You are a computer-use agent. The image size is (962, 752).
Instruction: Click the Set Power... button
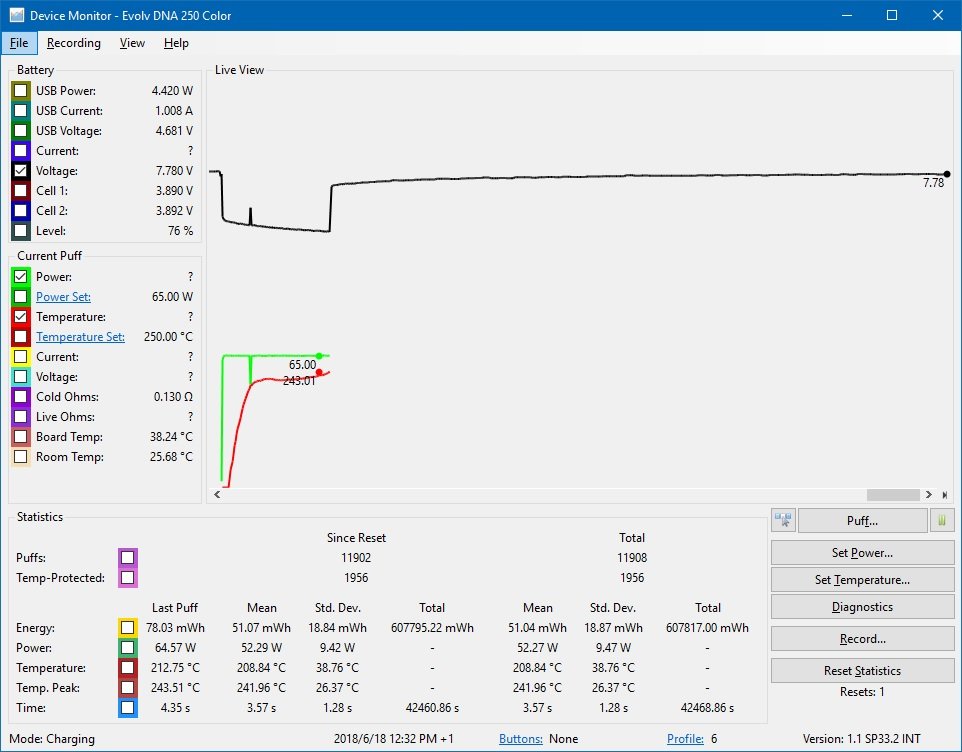click(x=862, y=552)
